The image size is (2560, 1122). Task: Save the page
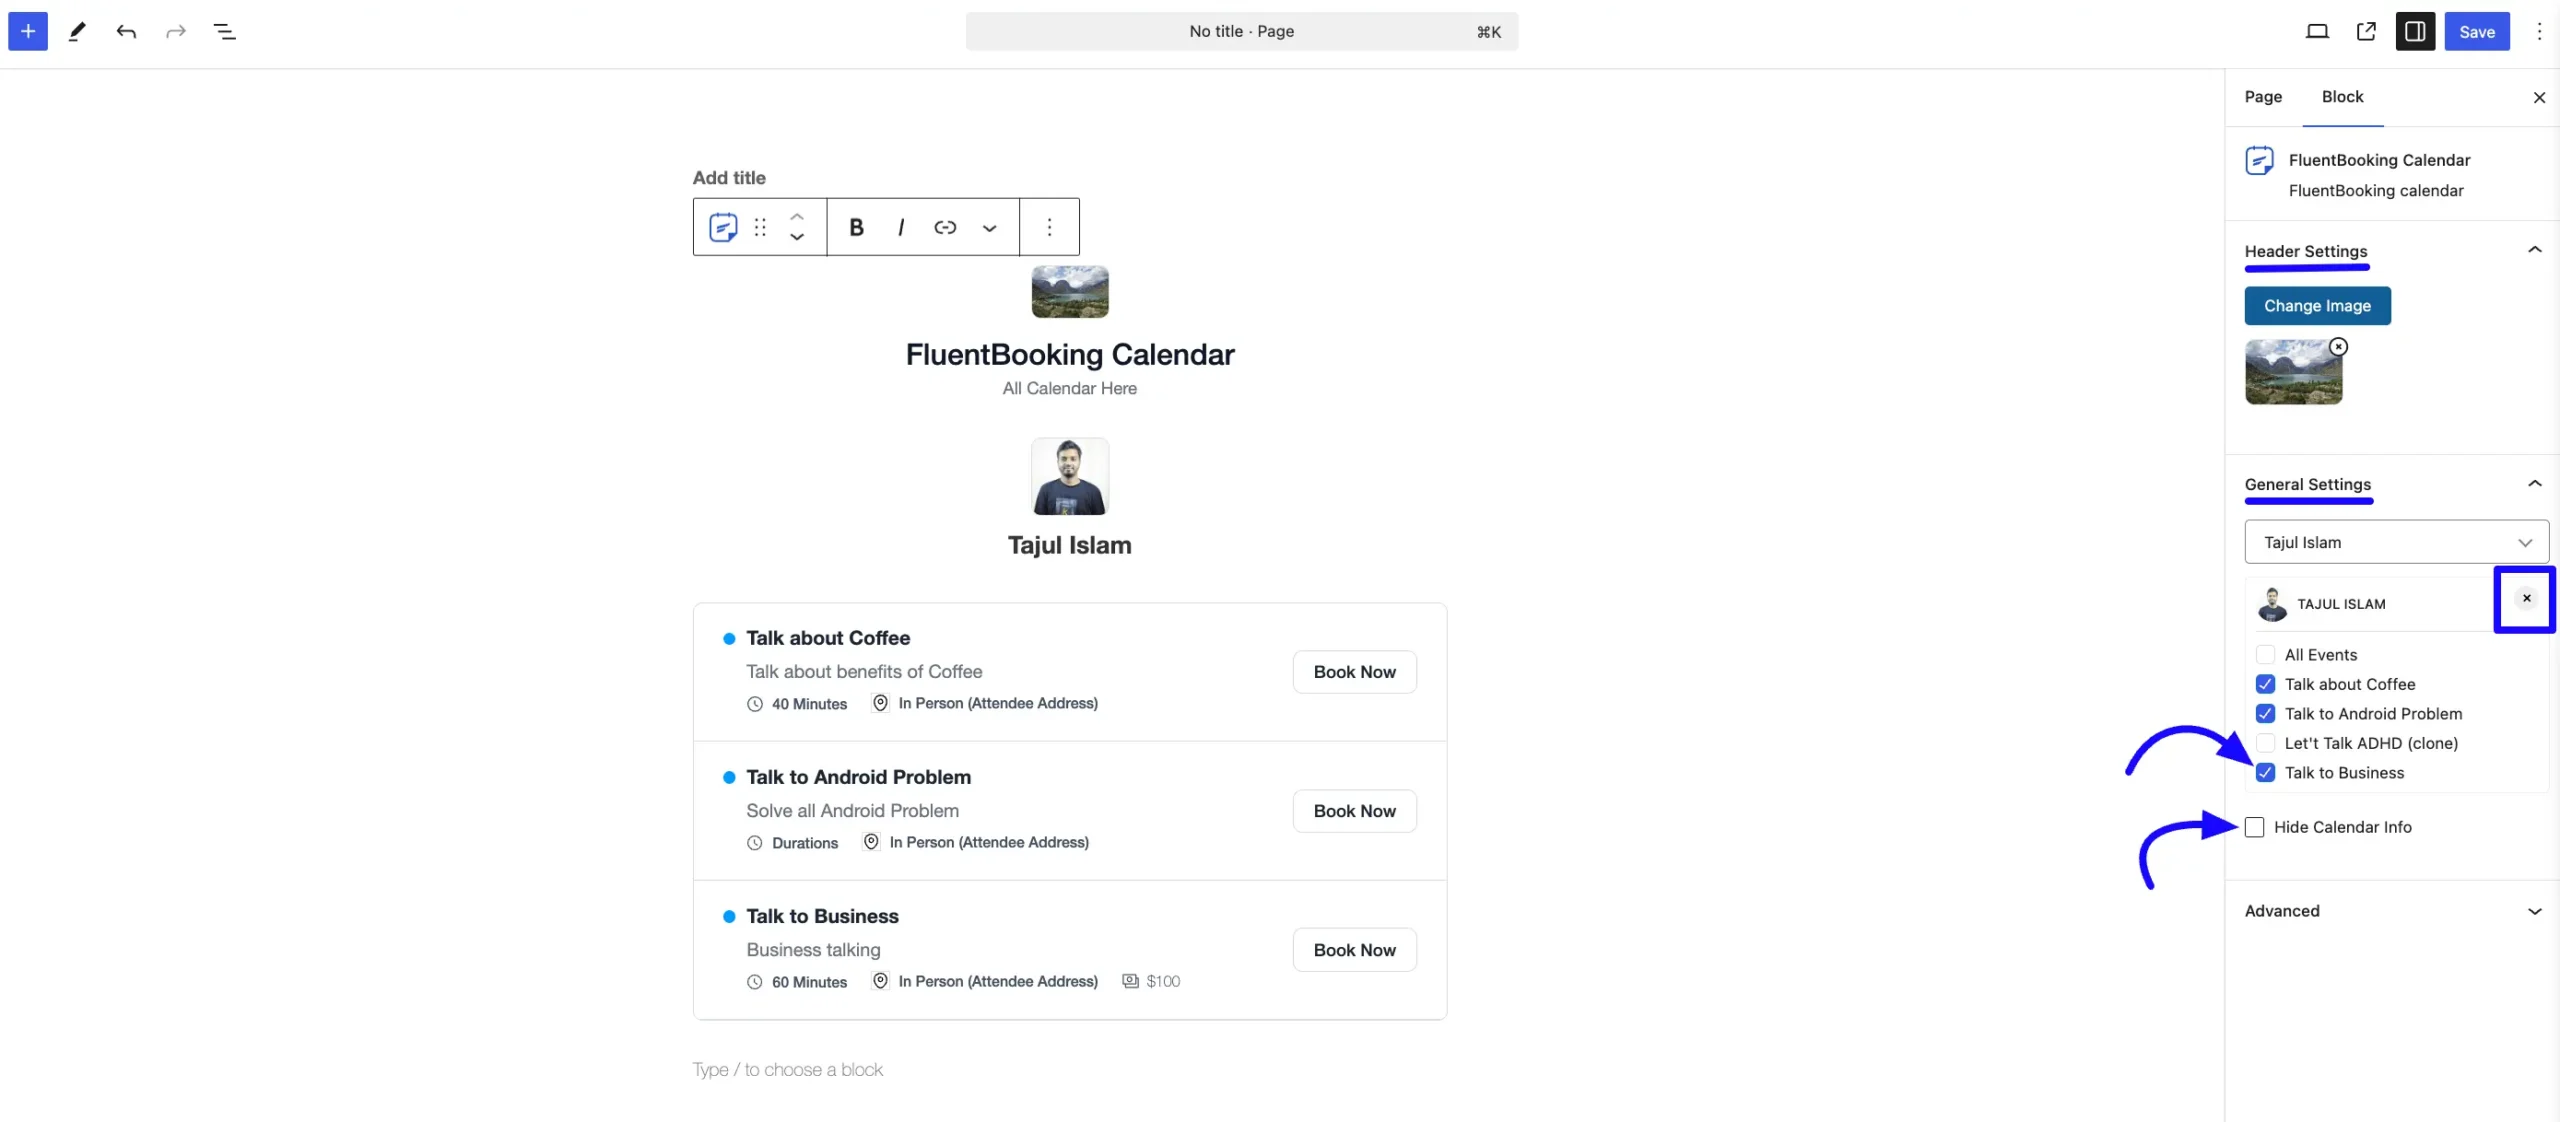(2476, 31)
